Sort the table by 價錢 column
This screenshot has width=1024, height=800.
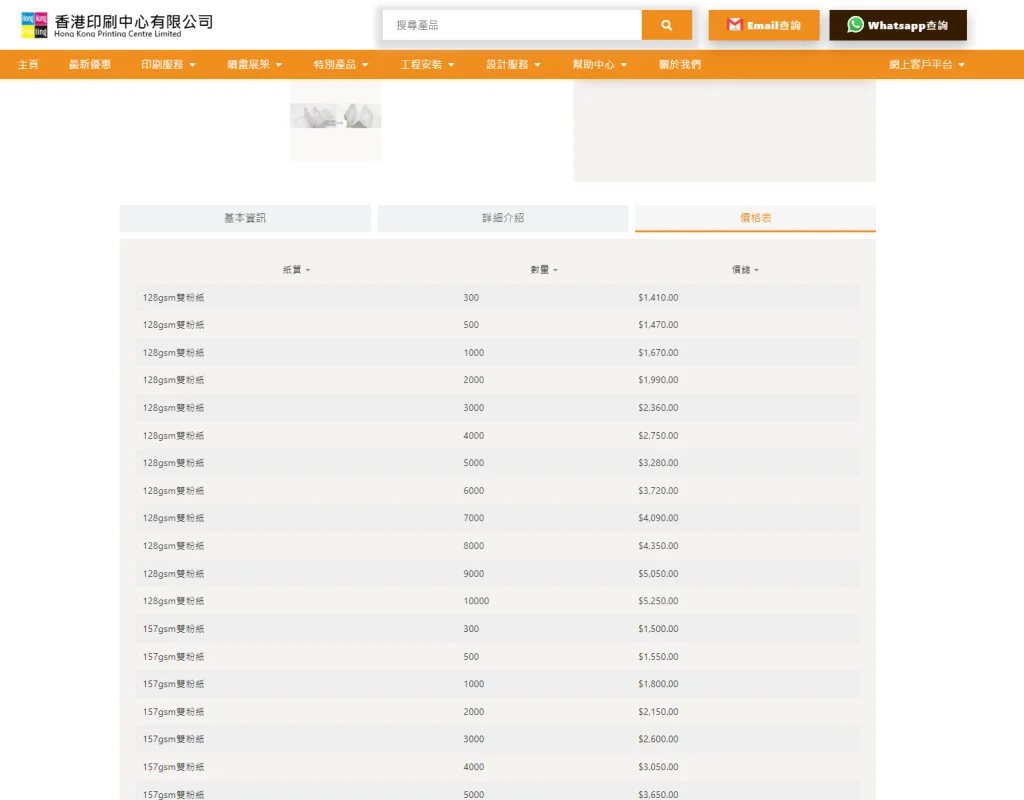(x=745, y=269)
